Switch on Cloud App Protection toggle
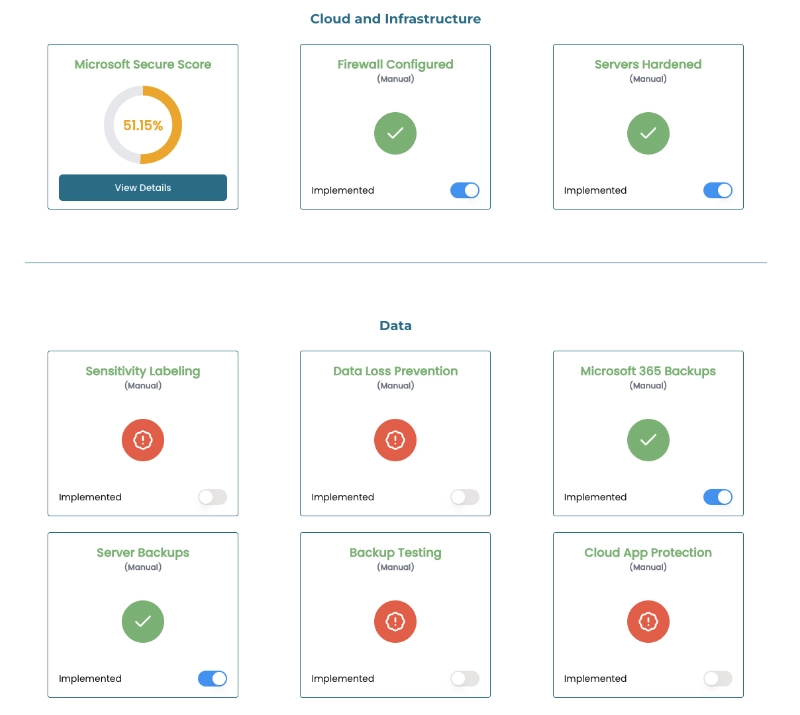Image resolution: width=800 pixels, height=715 pixels. pyautogui.click(x=718, y=678)
